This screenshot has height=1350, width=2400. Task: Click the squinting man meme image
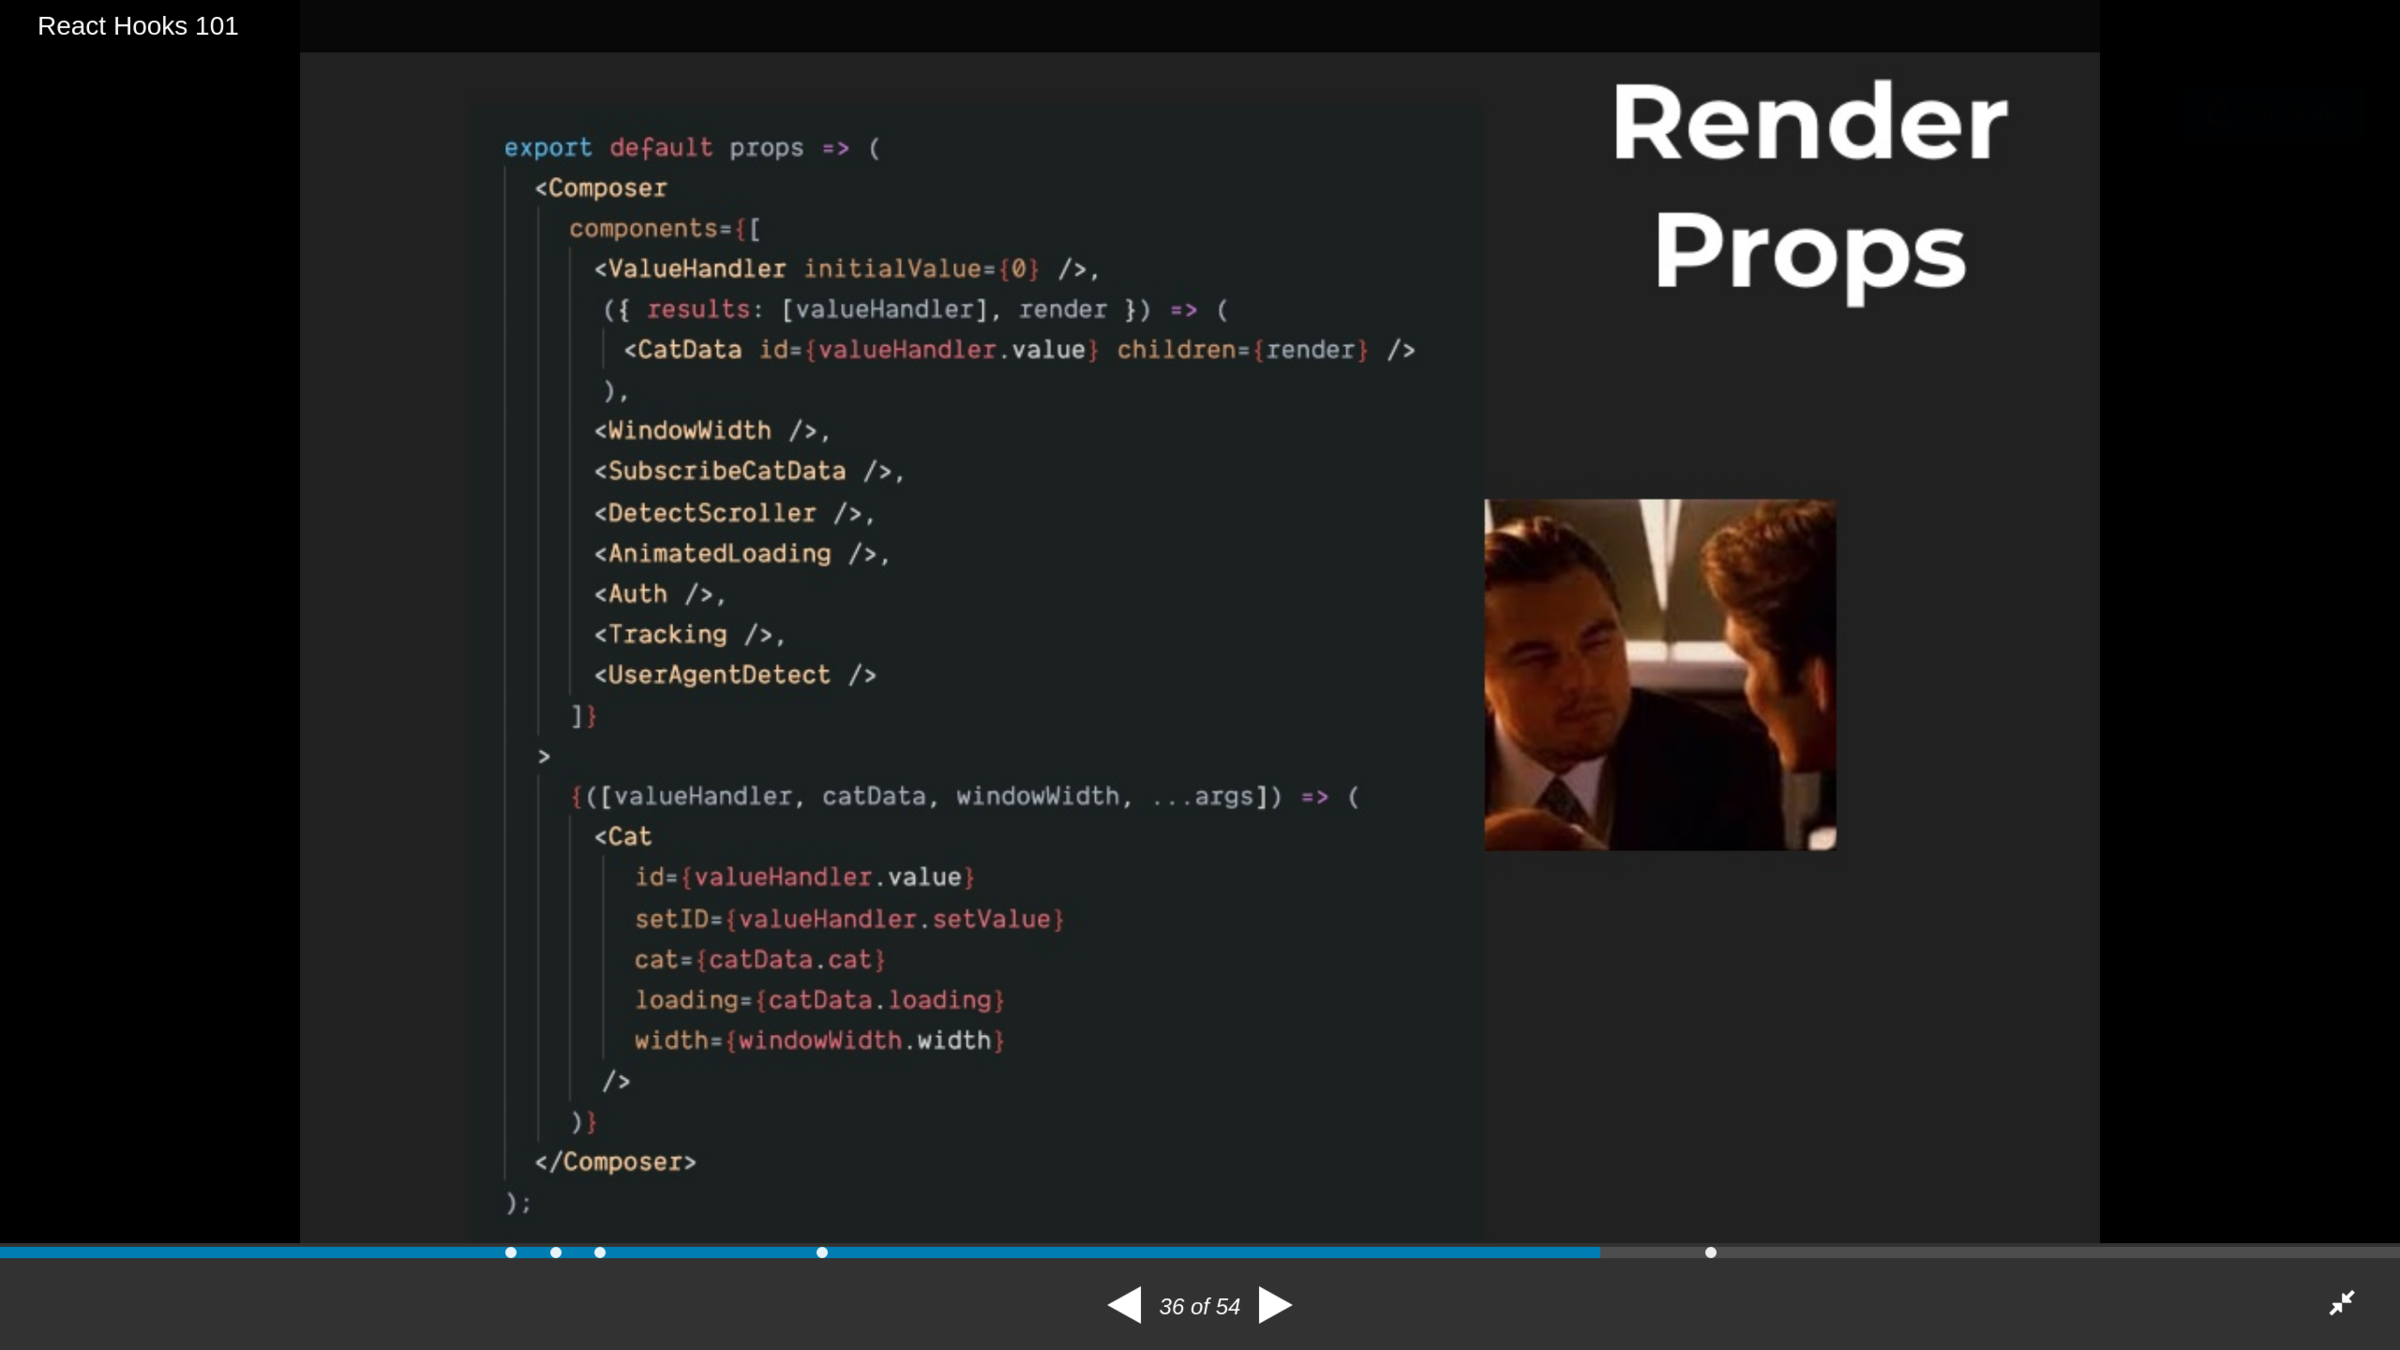click(x=1660, y=675)
